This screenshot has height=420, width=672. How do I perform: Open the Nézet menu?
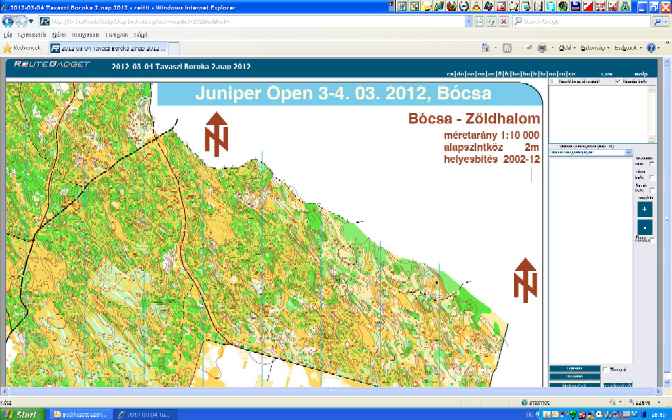(59, 35)
